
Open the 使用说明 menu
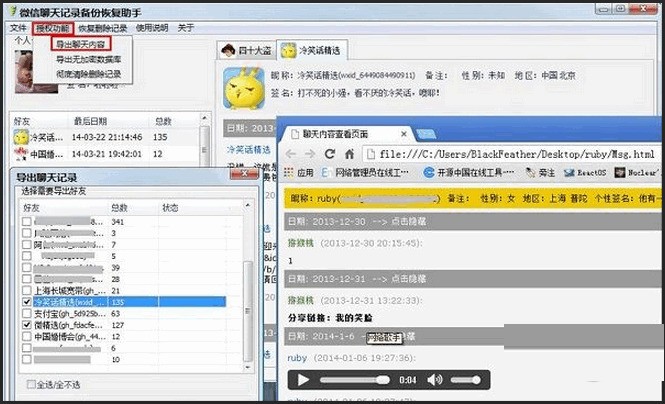(152, 28)
